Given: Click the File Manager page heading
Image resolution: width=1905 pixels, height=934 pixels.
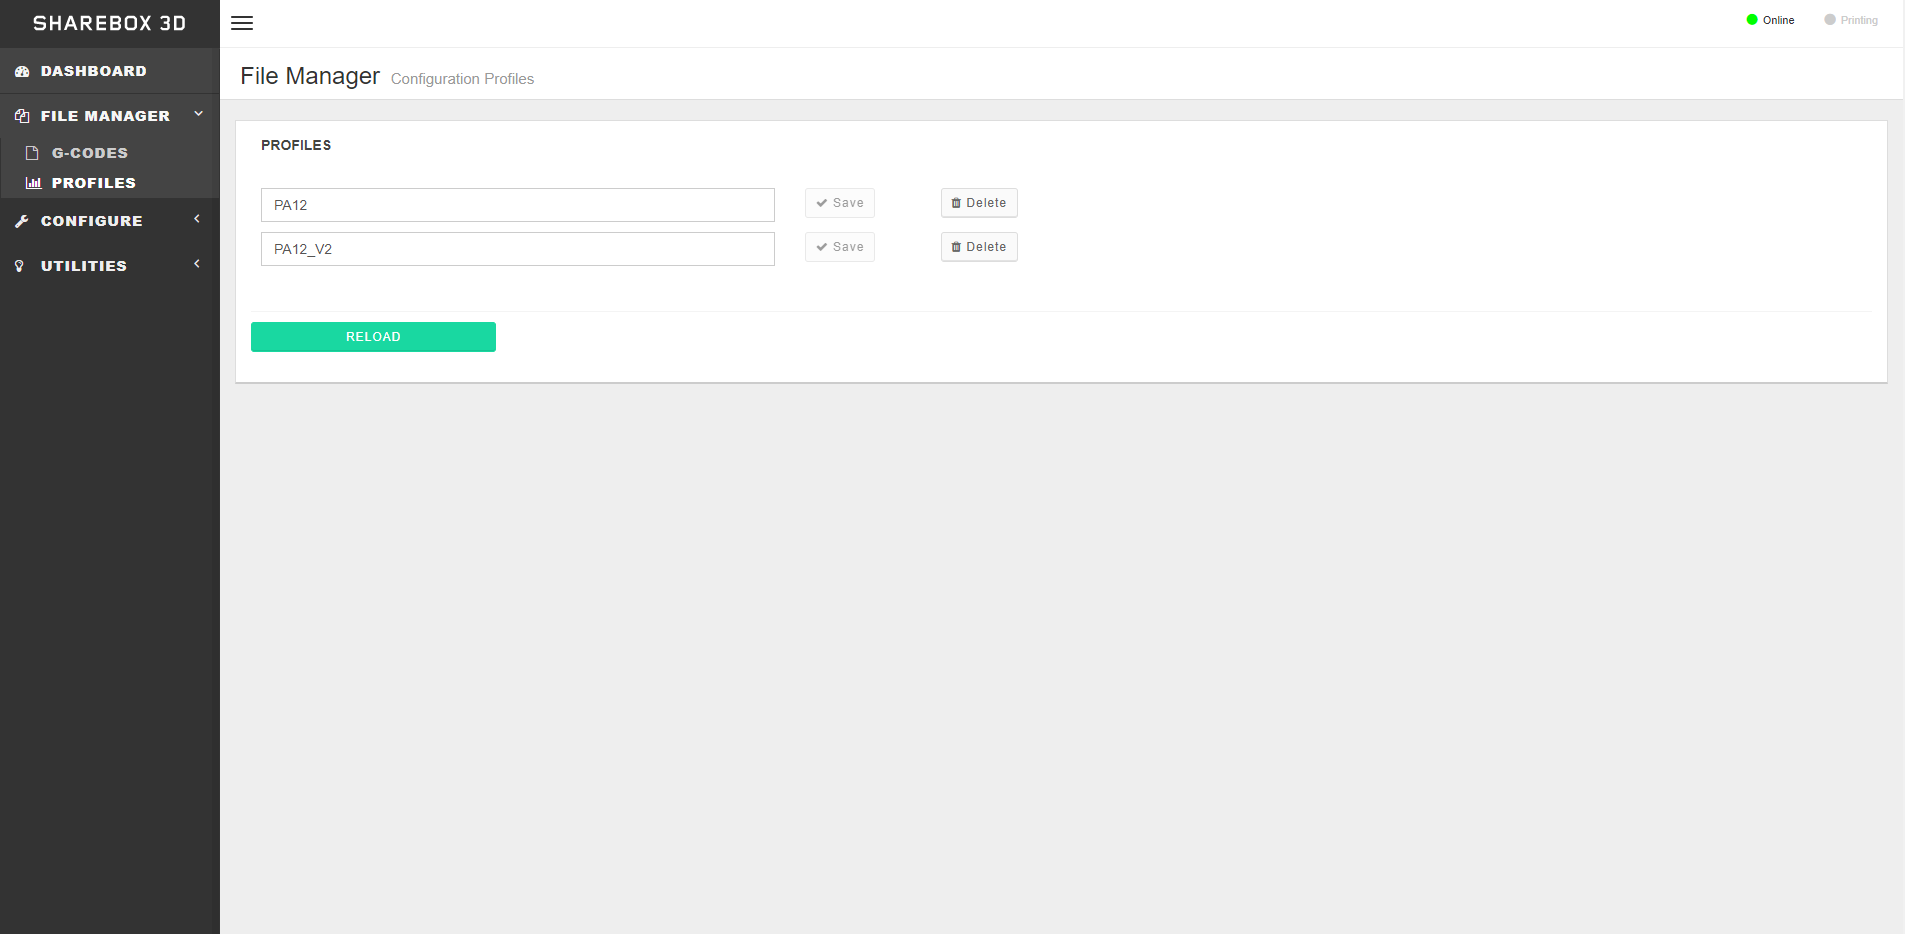Looking at the screenshot, I should (310, 76).
